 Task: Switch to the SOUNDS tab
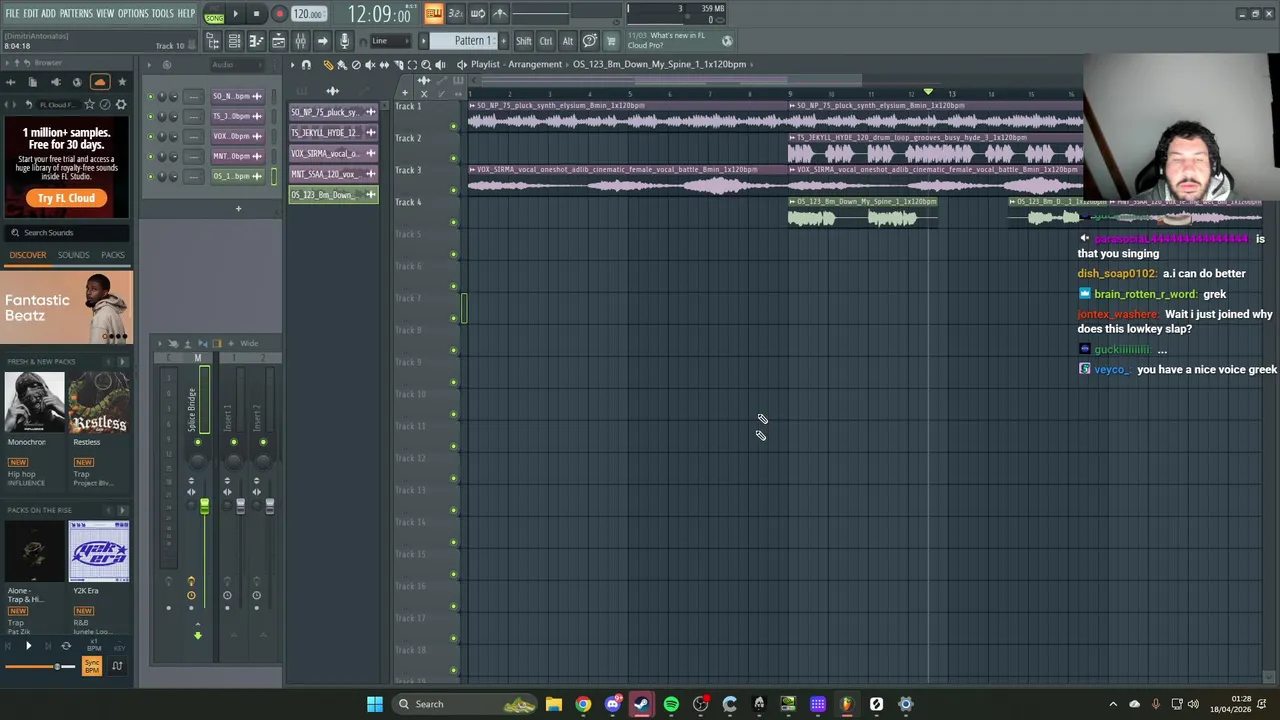pos(73,255)
